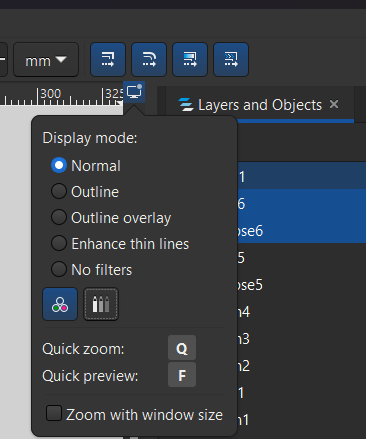The width and height of the screenshot is (366, 439).
Task: Close the Layers and Objects tab
Action: click(x=334, y=104)
